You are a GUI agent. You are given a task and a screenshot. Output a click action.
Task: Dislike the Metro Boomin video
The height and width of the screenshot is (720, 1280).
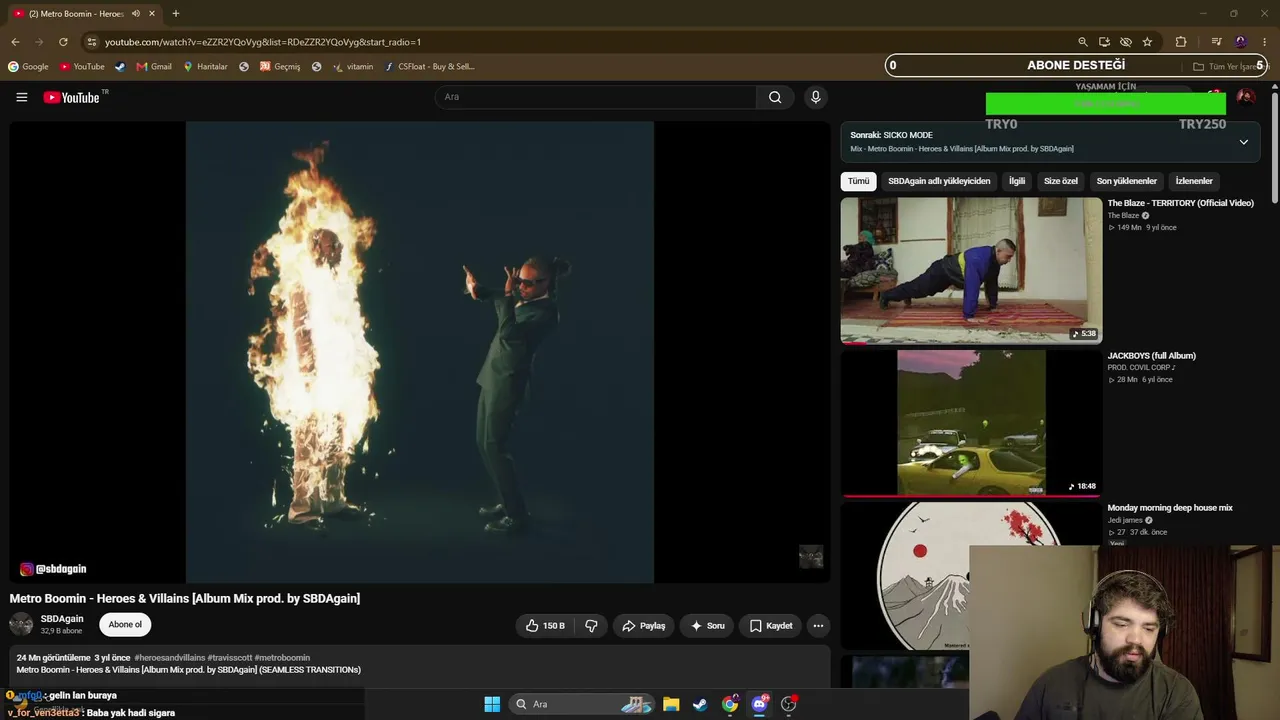pos(591,626)
